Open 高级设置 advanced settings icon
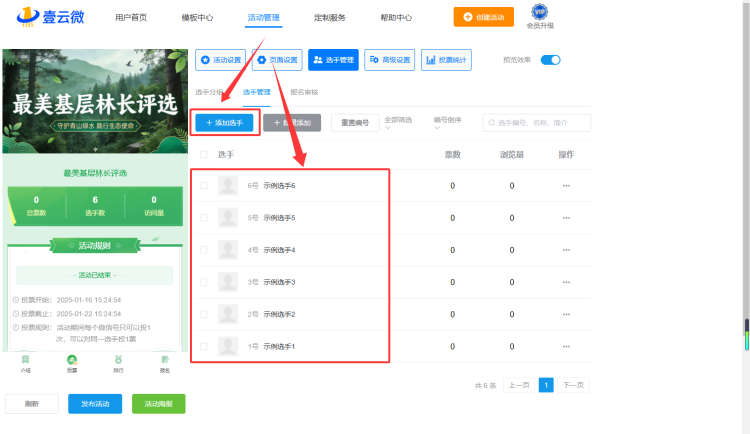 point(374,60)
